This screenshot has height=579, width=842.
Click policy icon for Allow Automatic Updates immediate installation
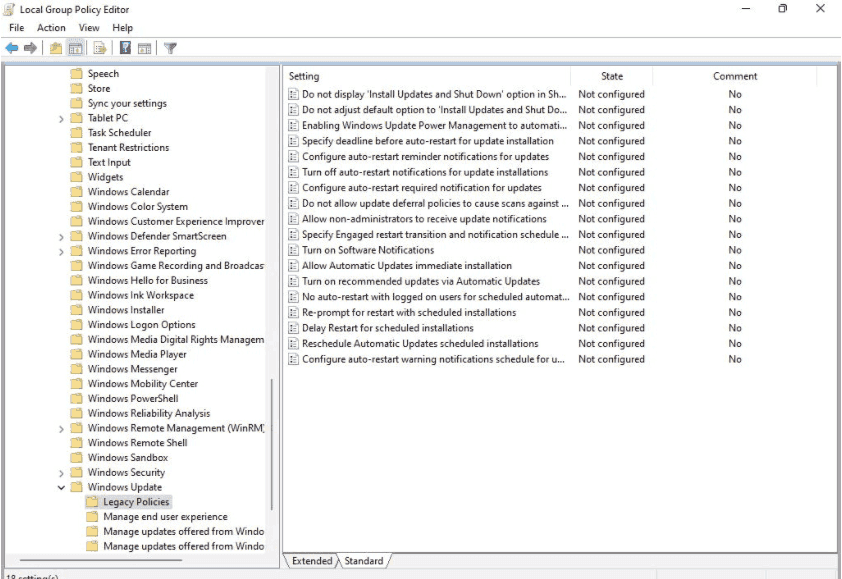point(293,266)
